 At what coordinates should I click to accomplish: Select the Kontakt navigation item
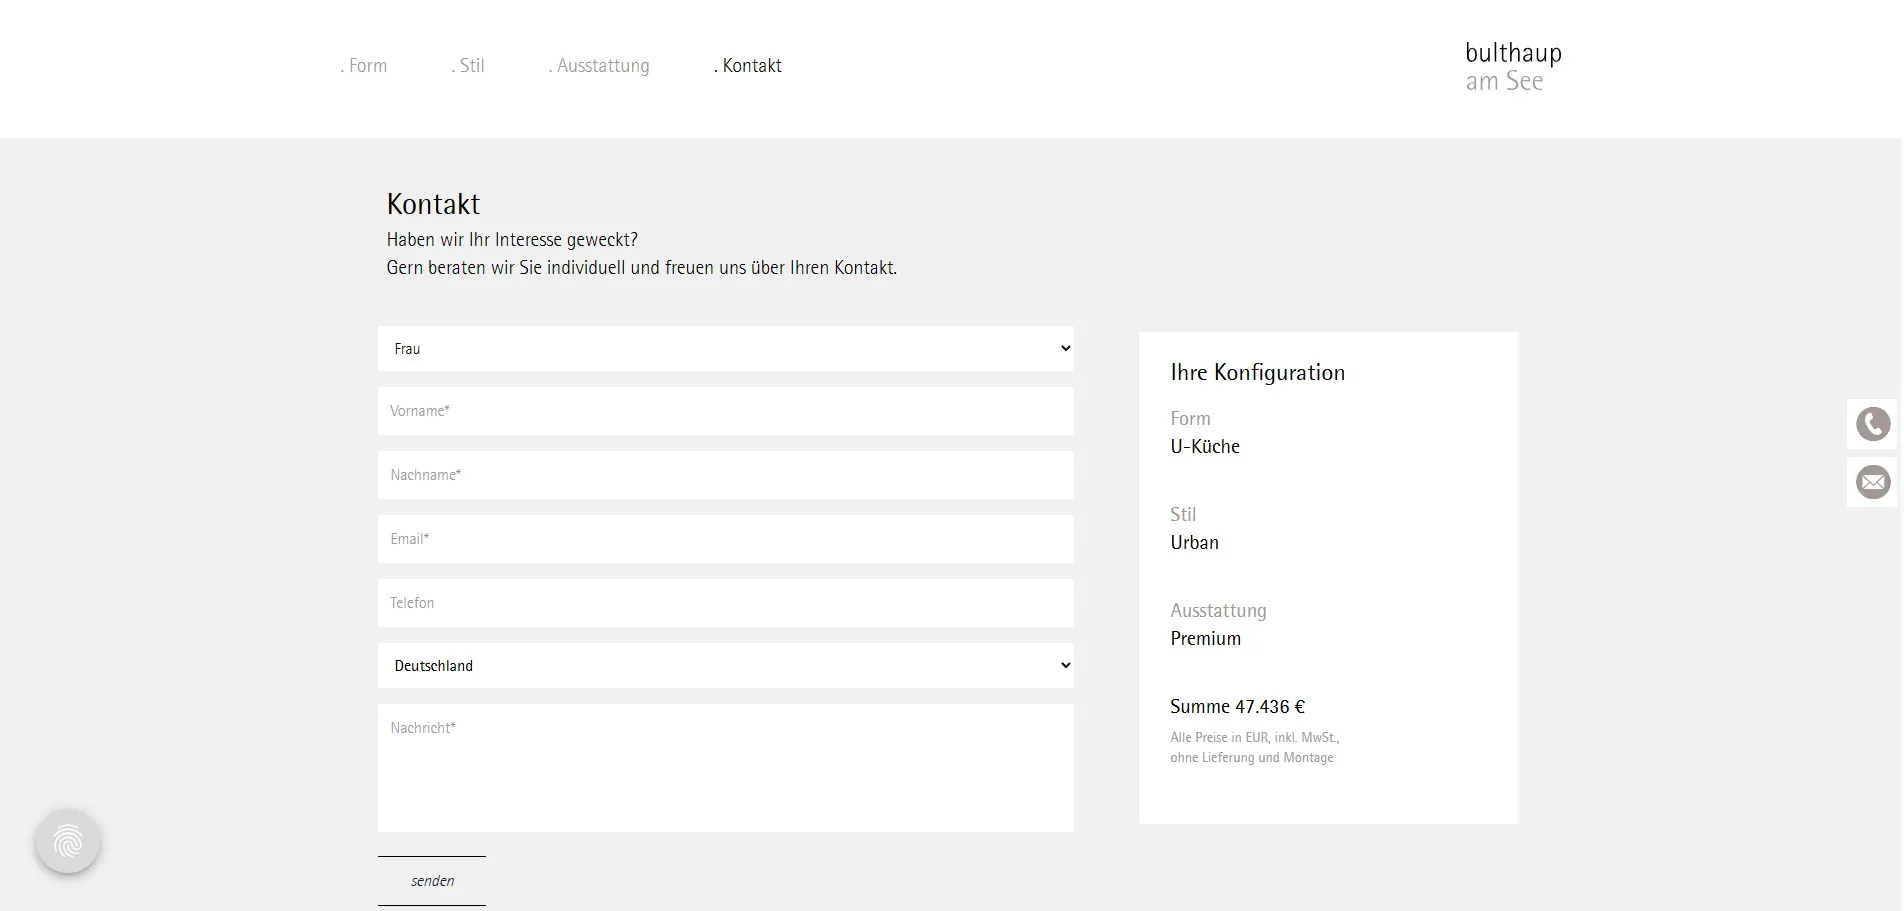tap(748, 66)
